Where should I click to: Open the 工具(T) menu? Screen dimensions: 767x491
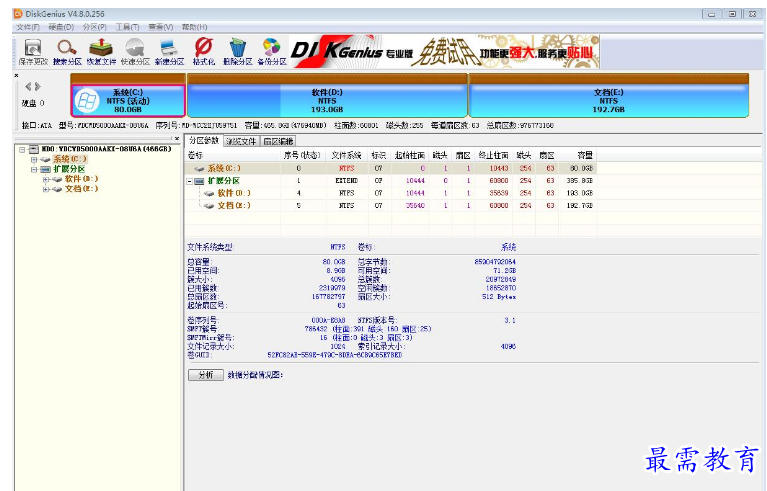click(127, 27)
